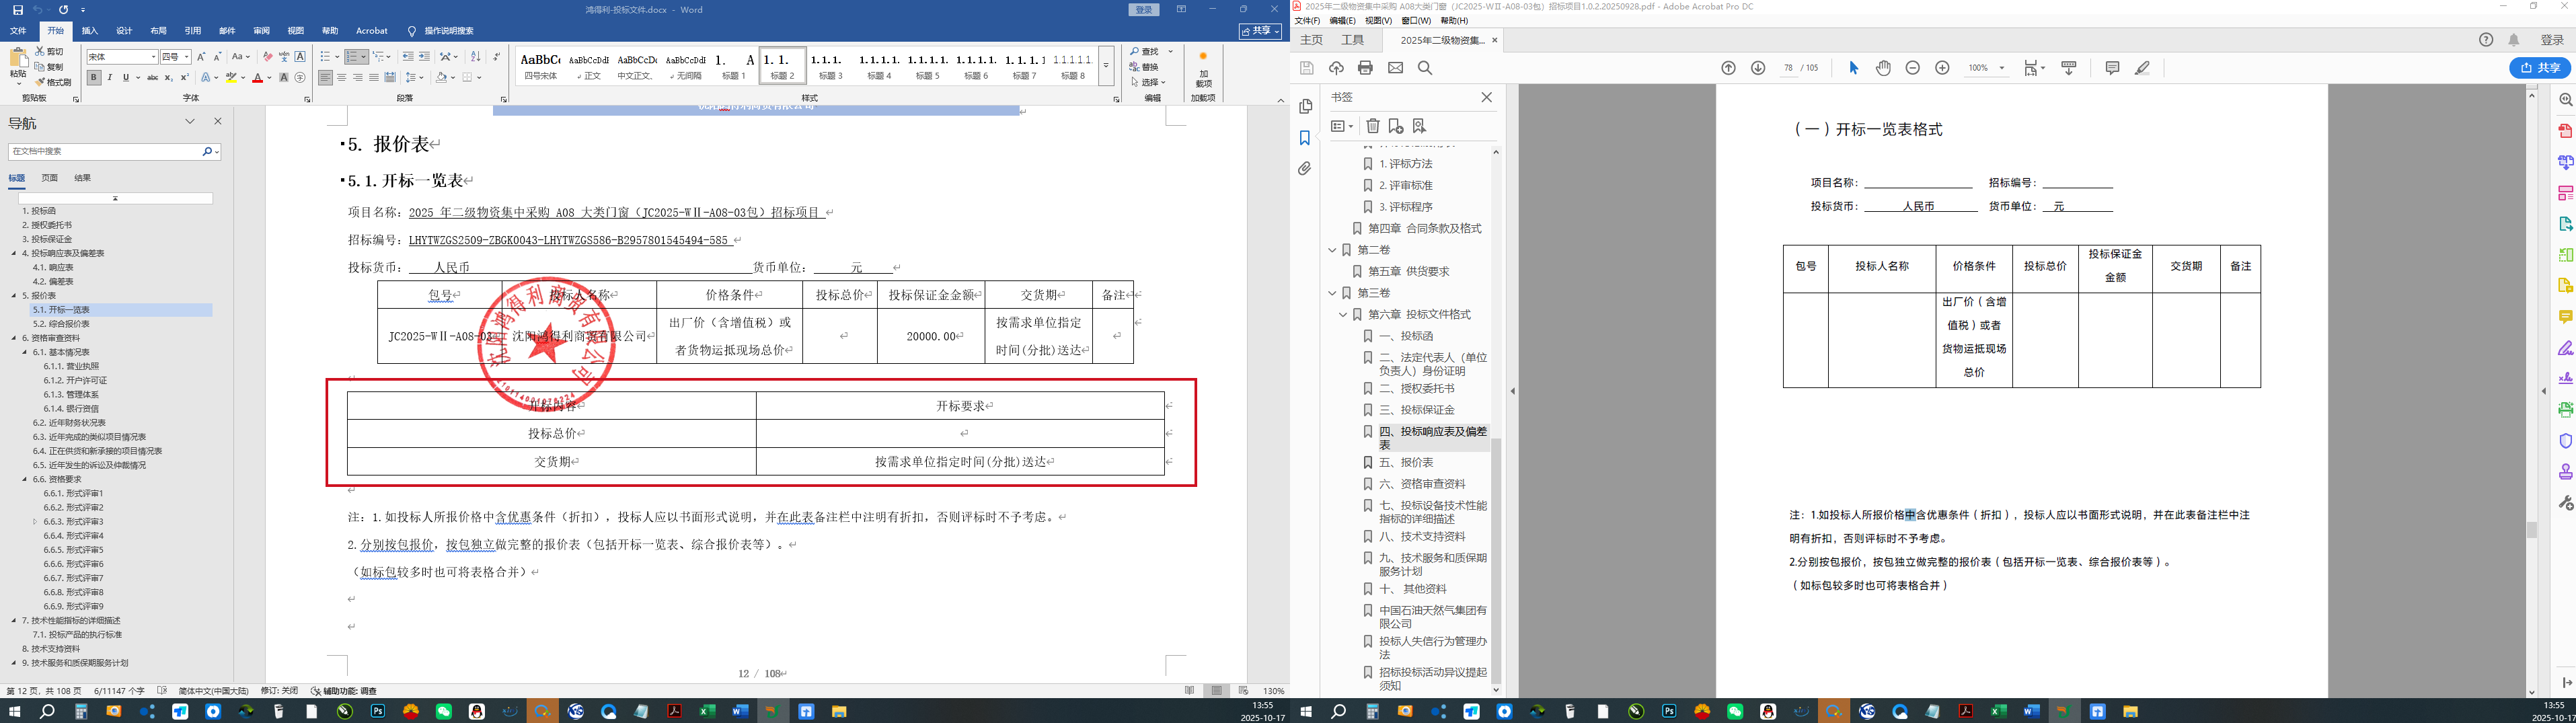2576x723 pixels.
Task: Open the Acrobat find text search icon
Action: tap(1425, 68)
